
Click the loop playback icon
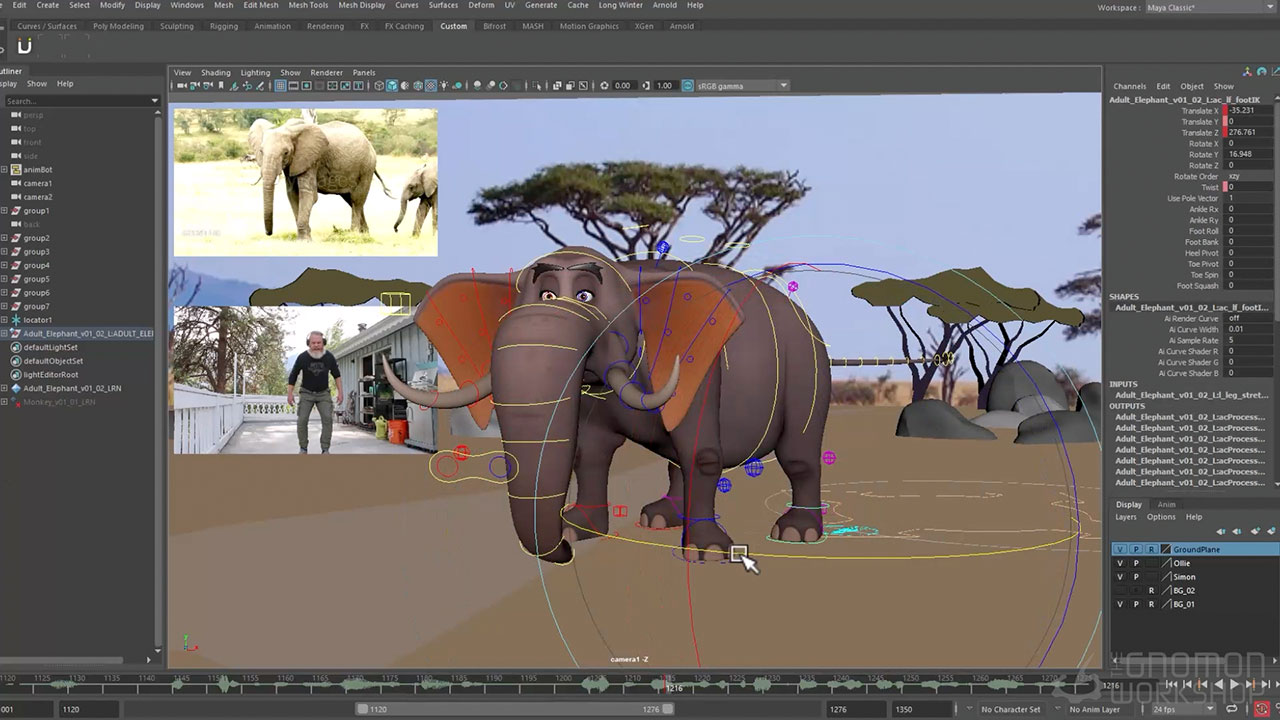pos(1233,709)
